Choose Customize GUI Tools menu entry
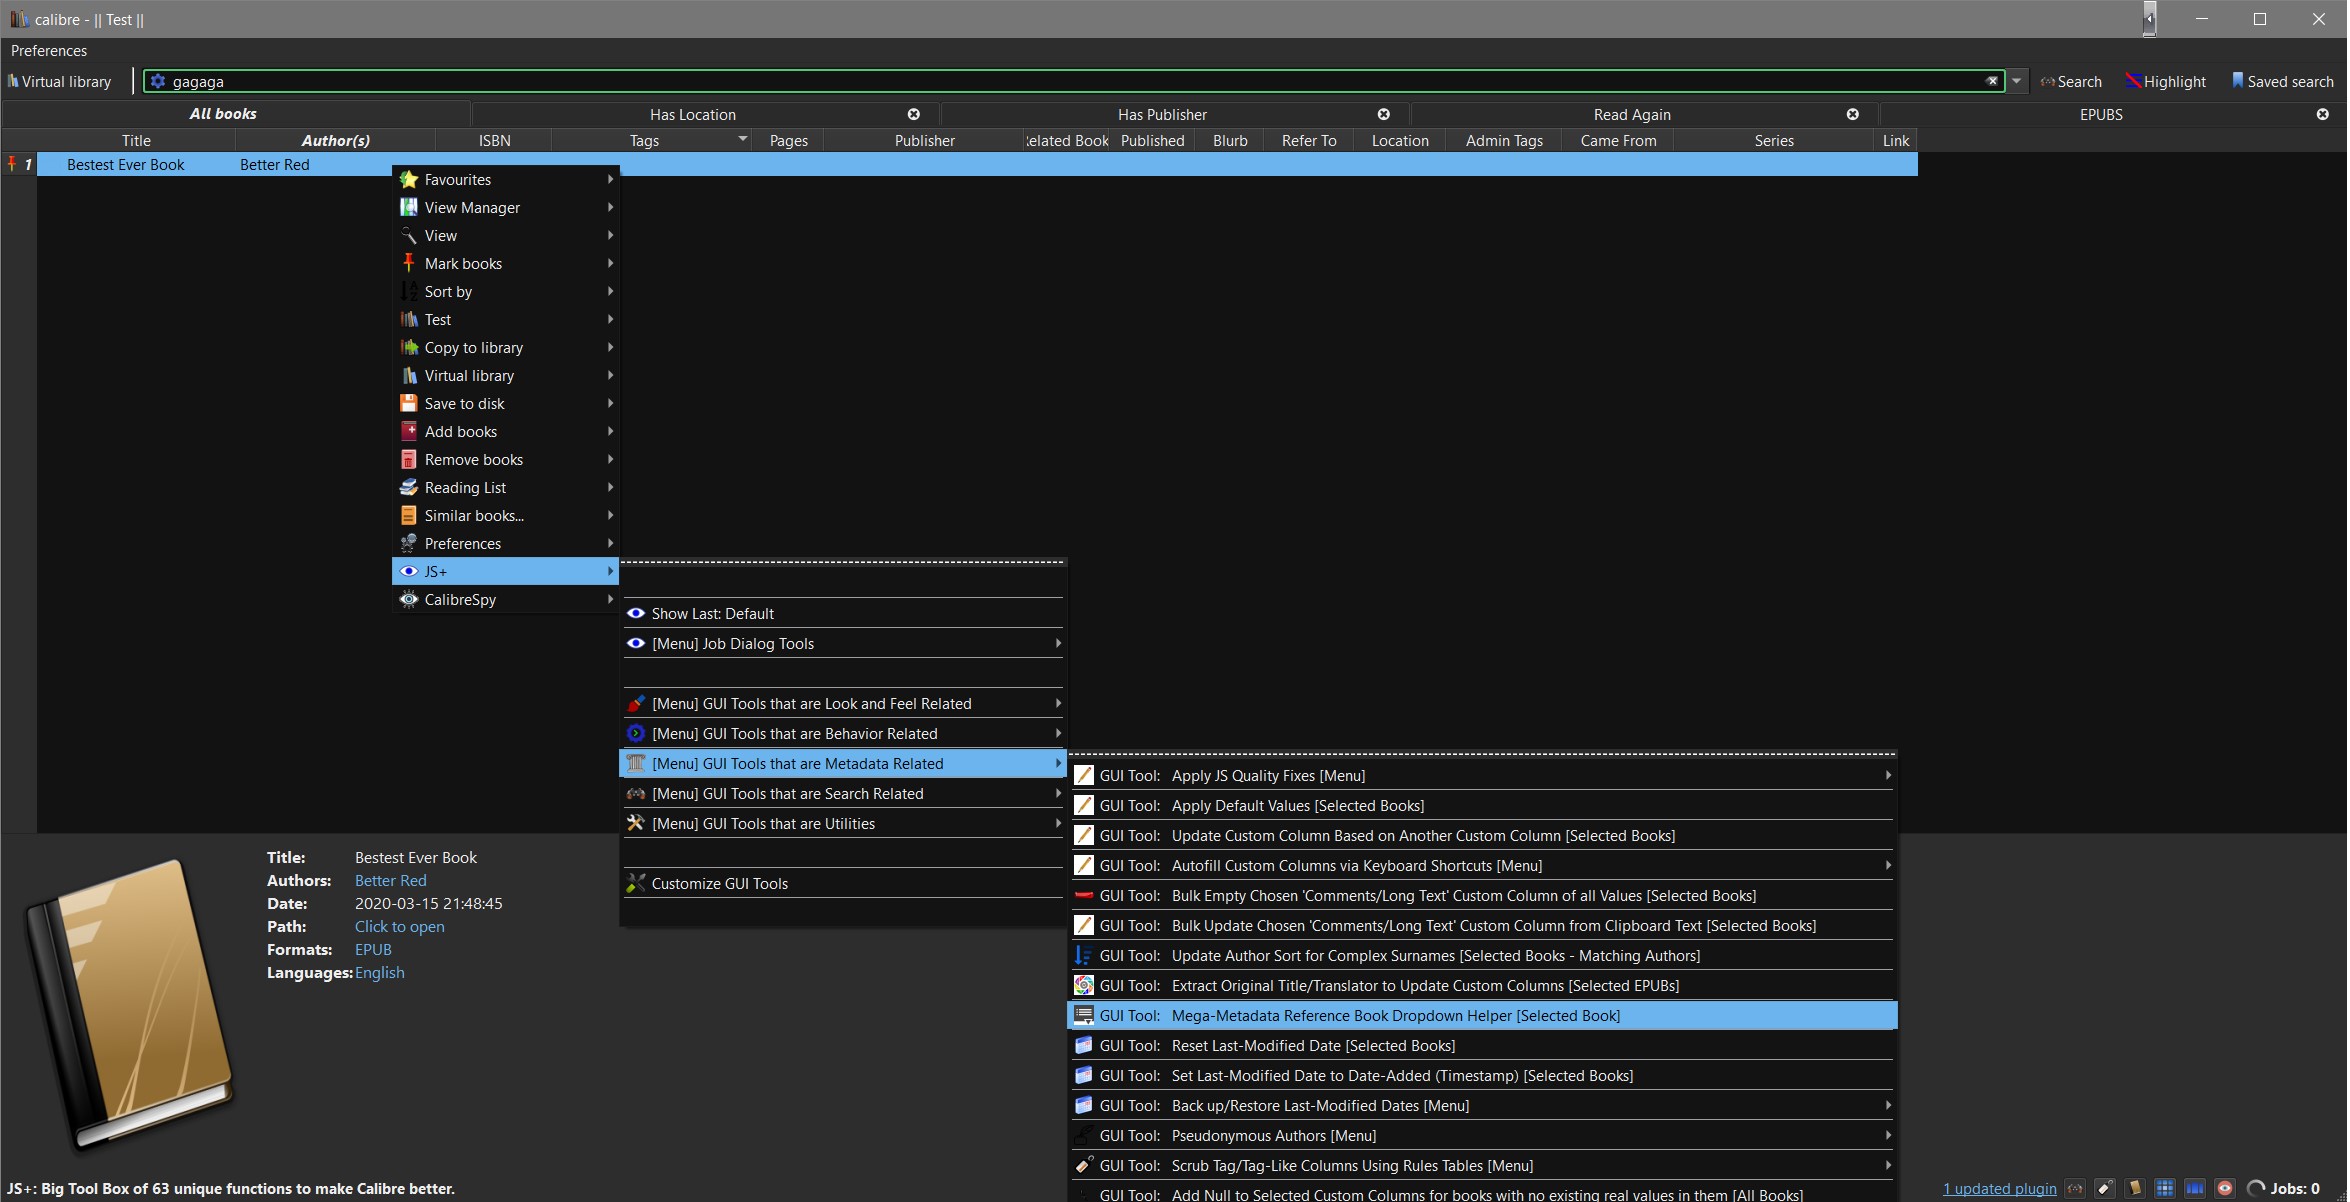2350x1202 pixels. pyautogui.click(x=719, y=883)
